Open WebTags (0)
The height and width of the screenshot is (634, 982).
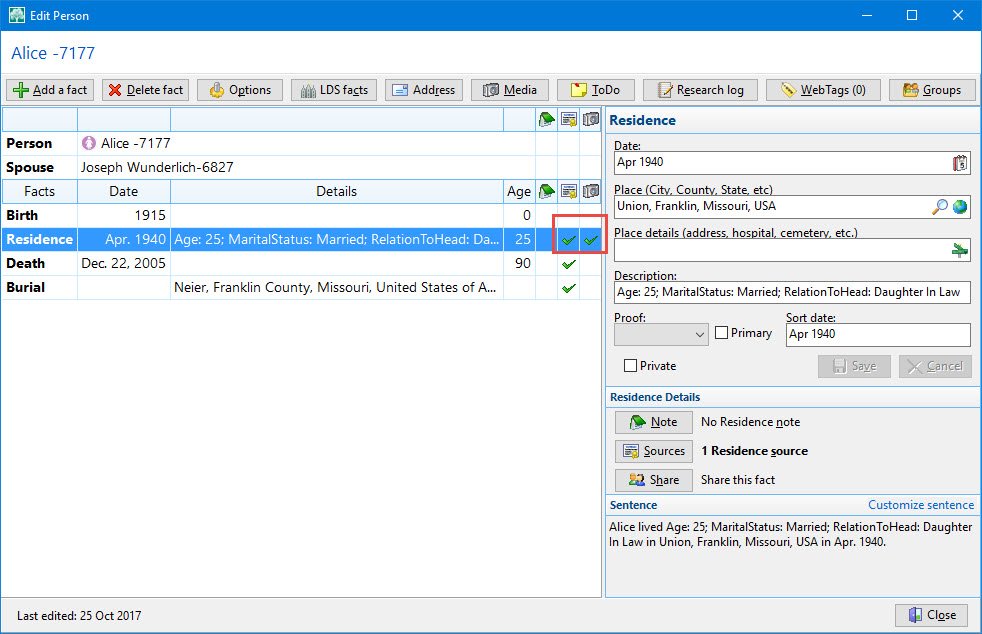[823, 90]
